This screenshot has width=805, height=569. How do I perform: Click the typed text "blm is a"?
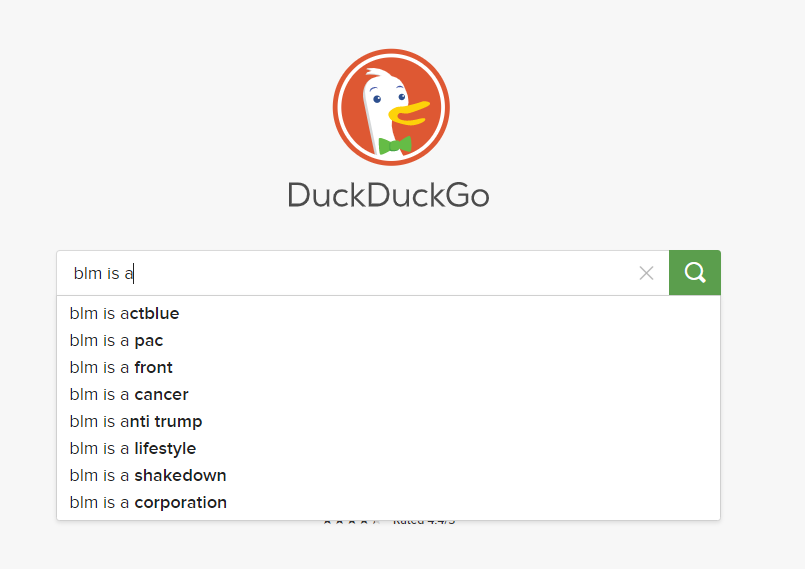[x=103, y=273]
